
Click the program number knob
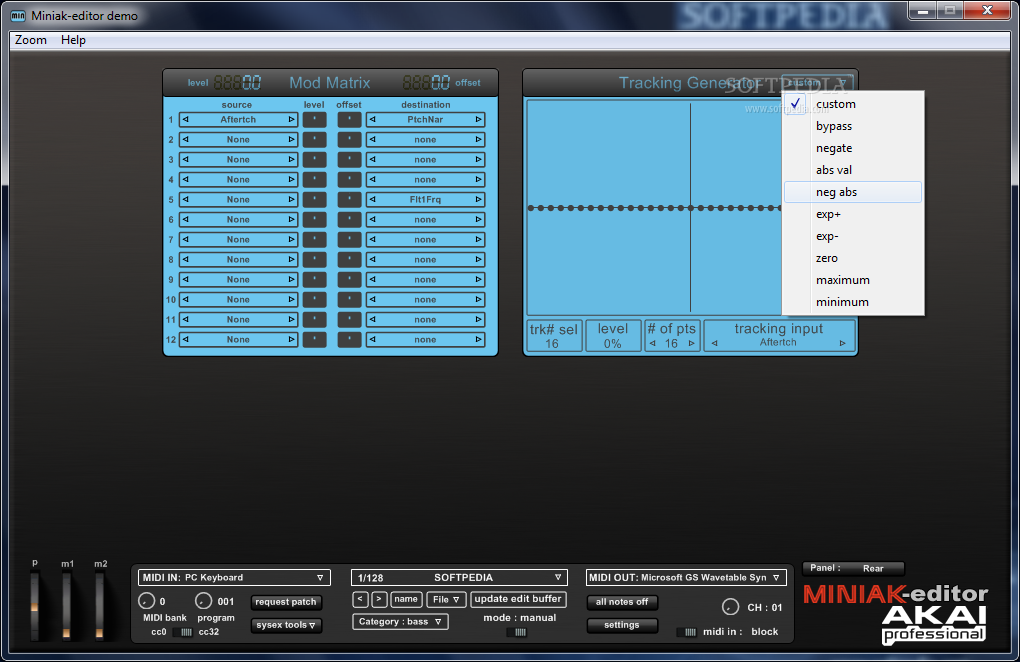204,602
